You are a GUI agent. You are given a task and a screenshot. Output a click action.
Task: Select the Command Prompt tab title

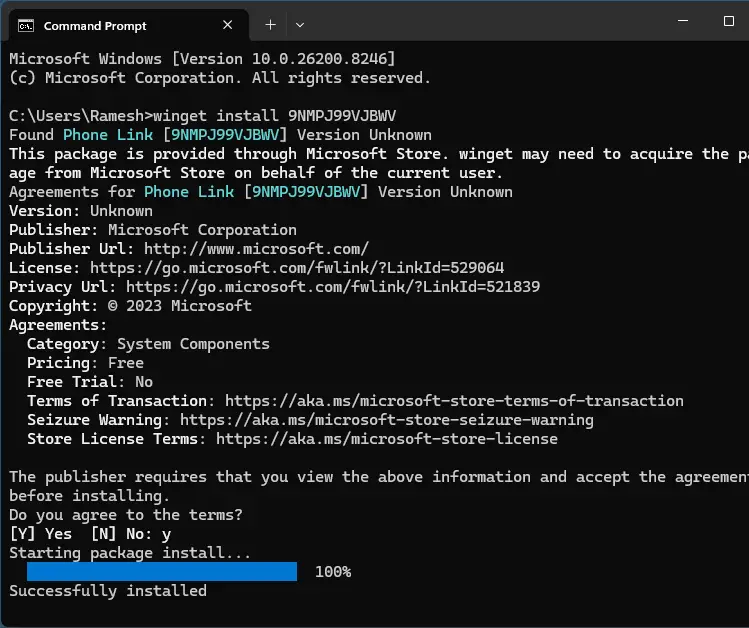point(95,26)
